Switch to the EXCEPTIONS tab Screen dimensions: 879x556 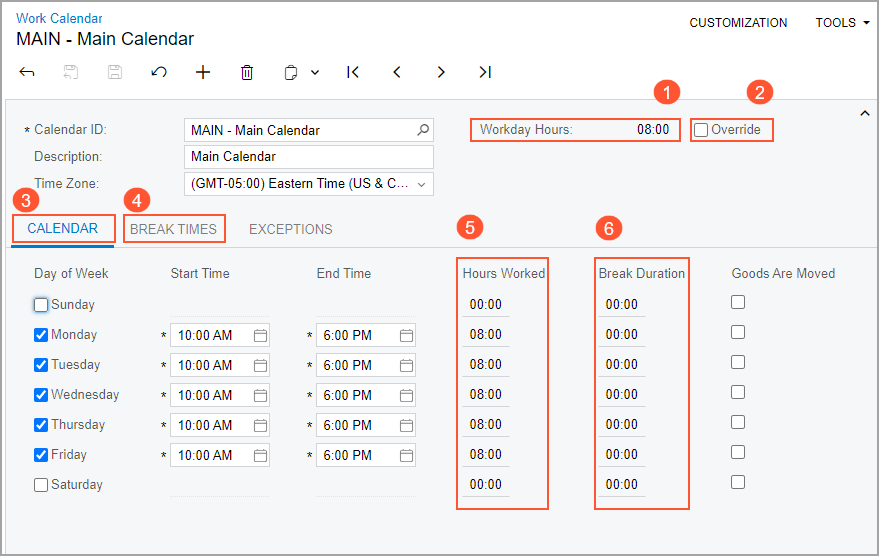pyautogui.click(x=290, y=229)
